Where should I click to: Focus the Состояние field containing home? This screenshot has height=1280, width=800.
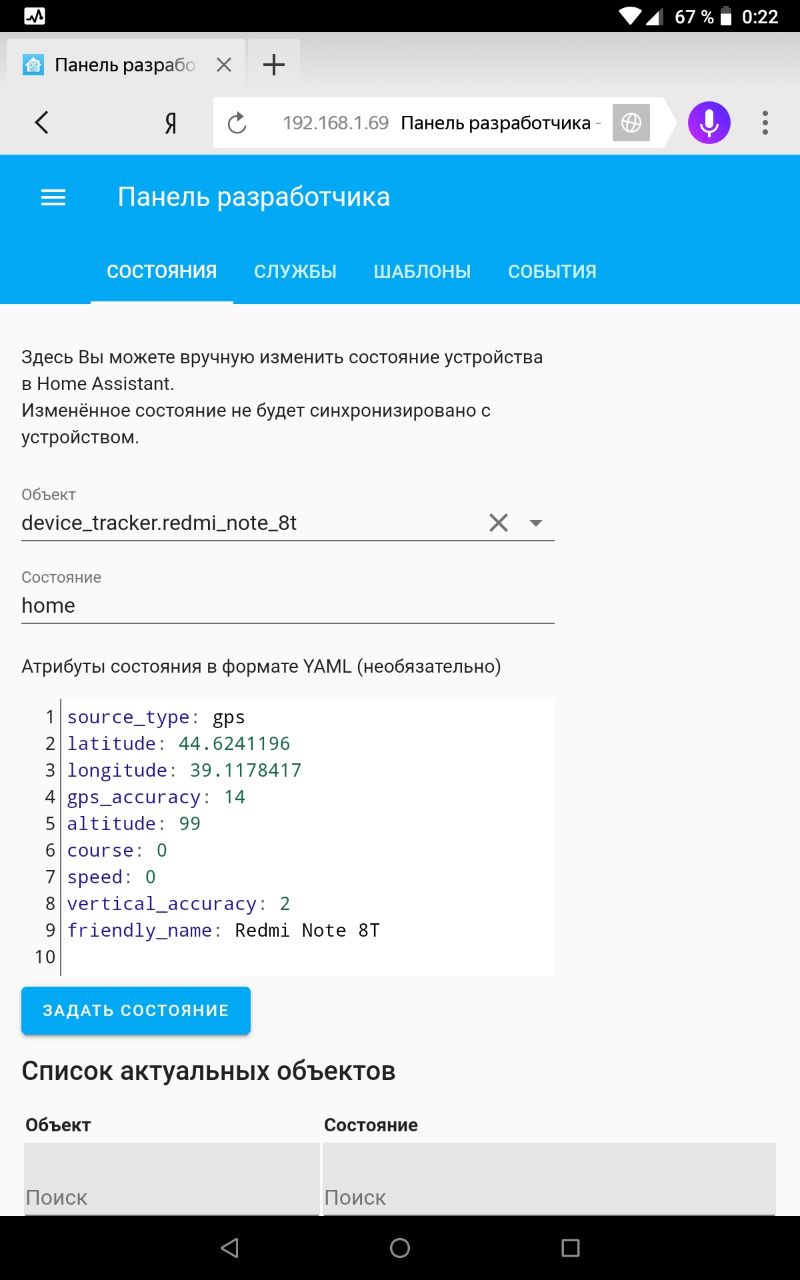(x=288, y=605)
